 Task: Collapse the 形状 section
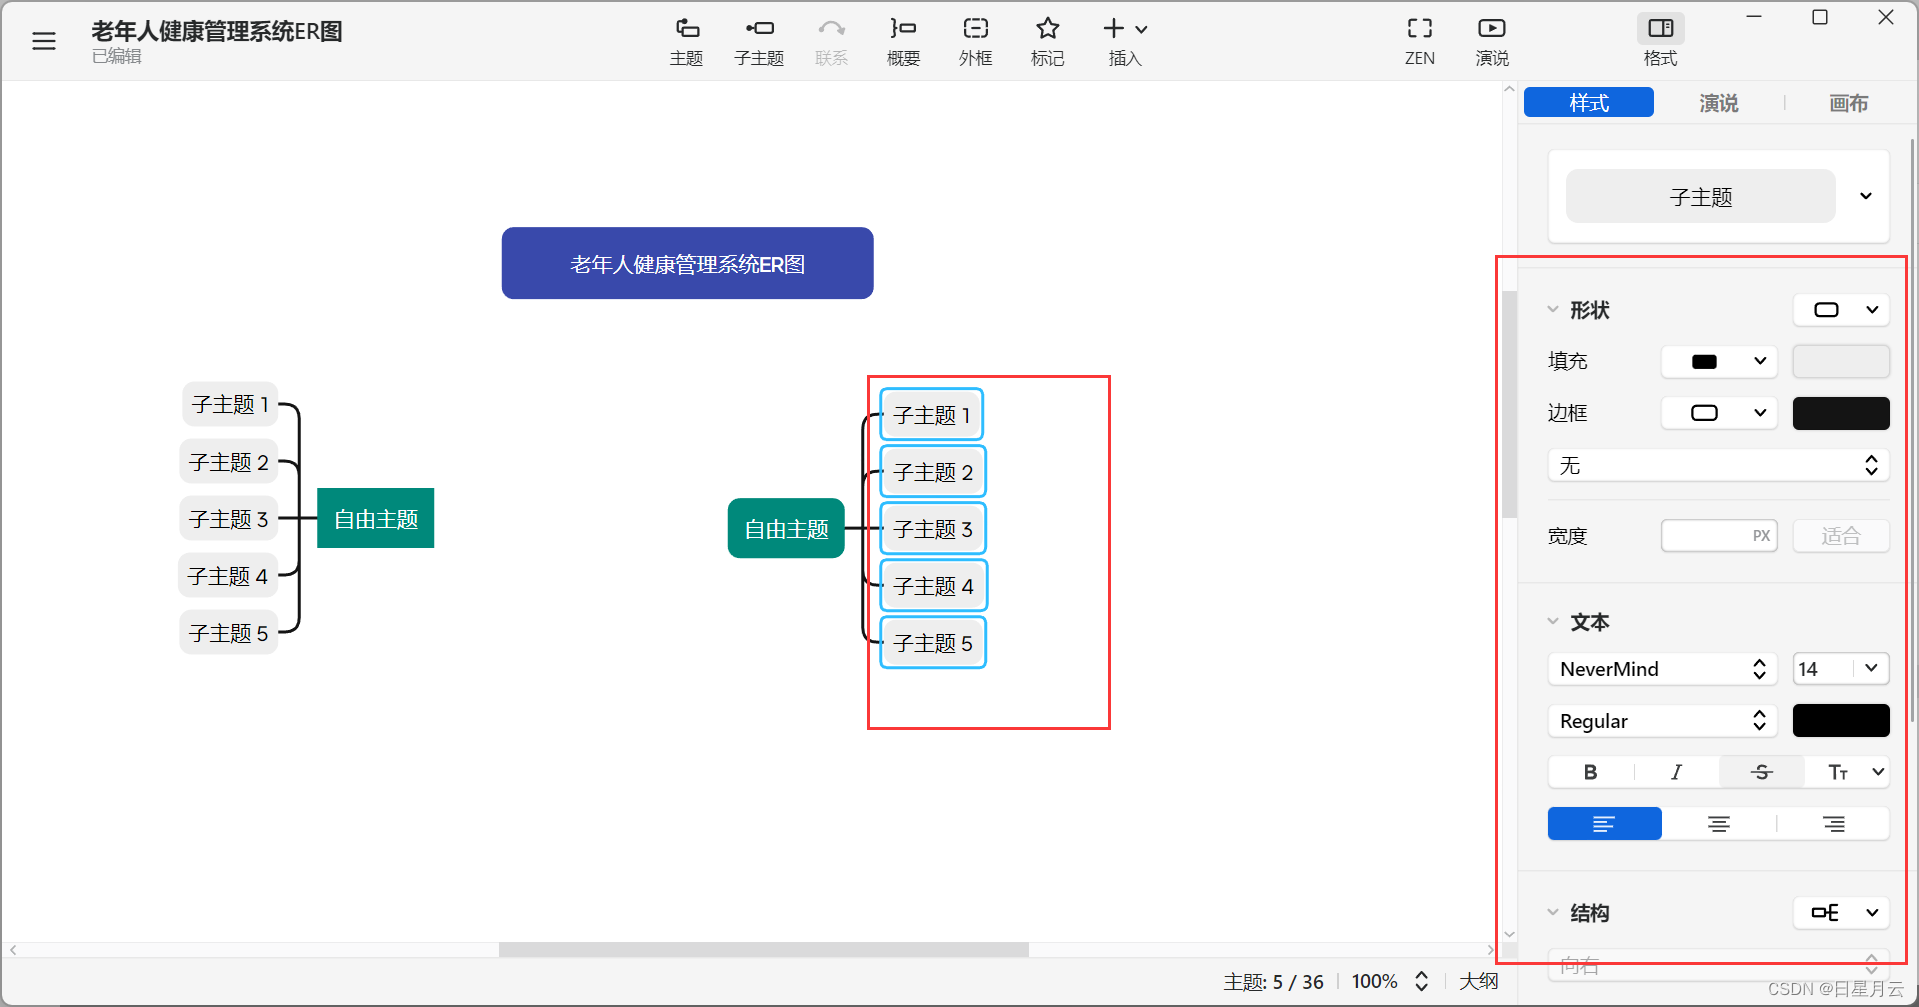coord(1553,310)
